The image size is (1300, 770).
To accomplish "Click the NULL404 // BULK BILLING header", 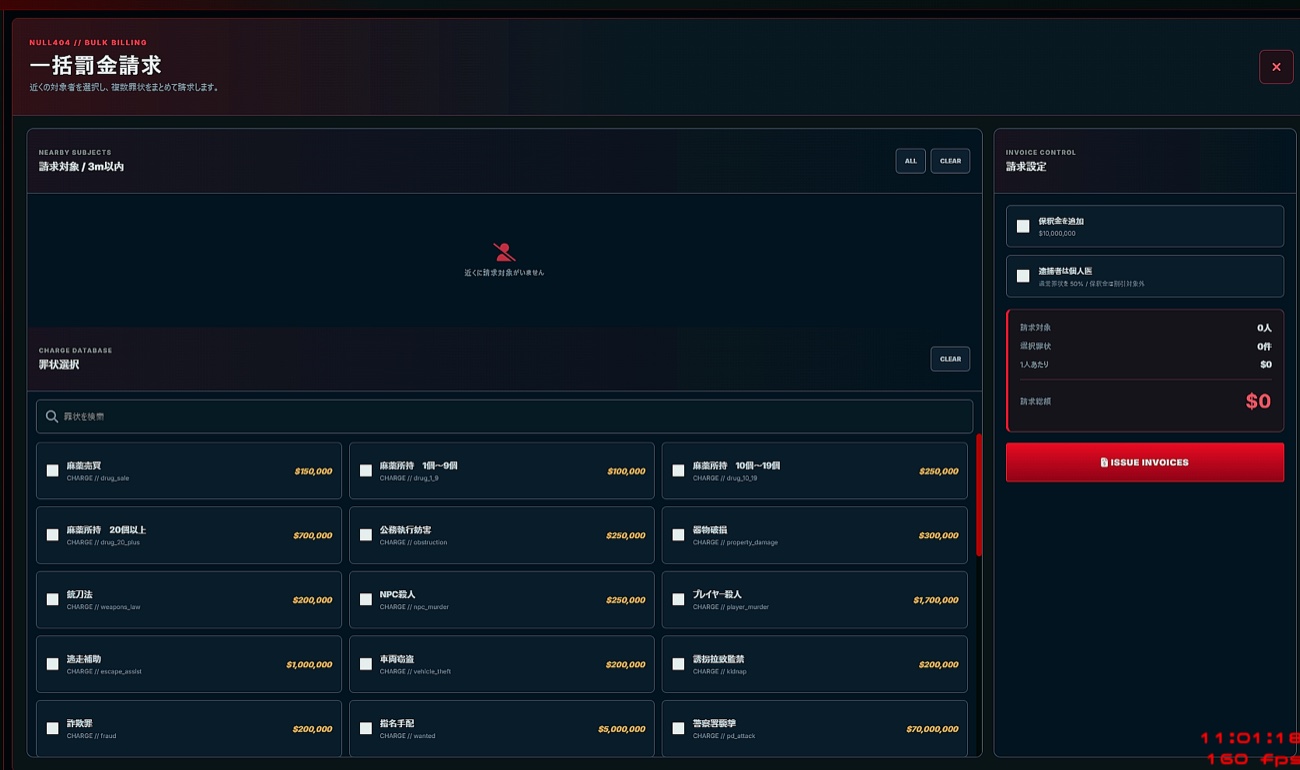I will pyautogui.click(x=88, y=43).
